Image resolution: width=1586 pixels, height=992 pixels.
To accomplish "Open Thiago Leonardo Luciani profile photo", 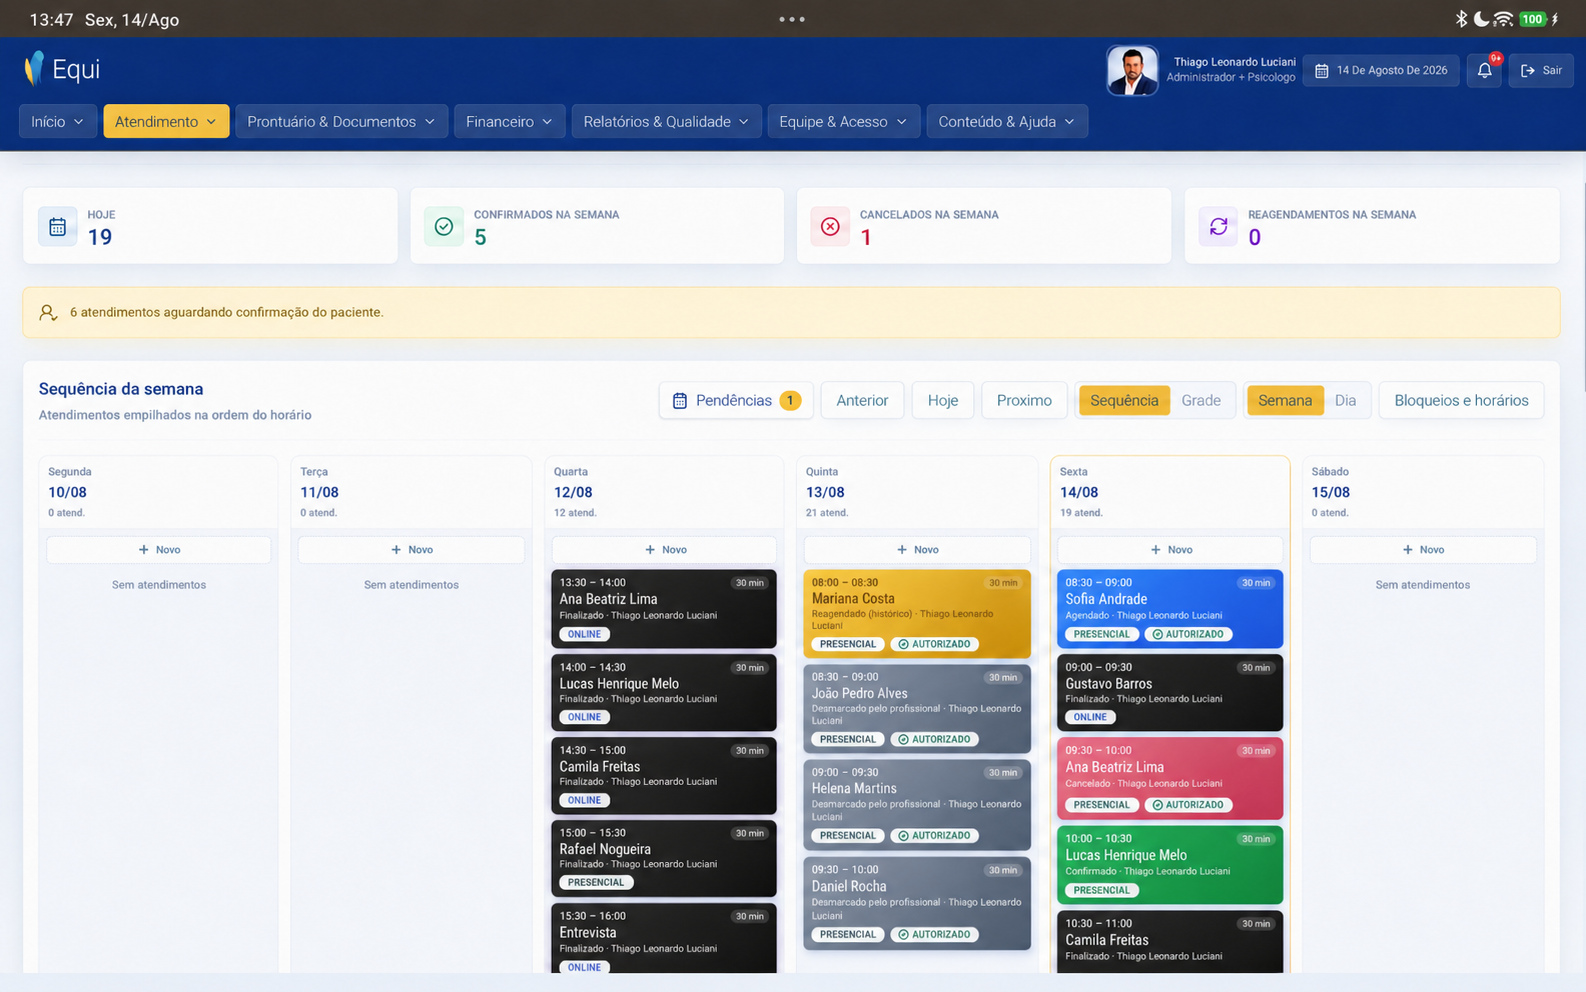I will [1132, 70].
